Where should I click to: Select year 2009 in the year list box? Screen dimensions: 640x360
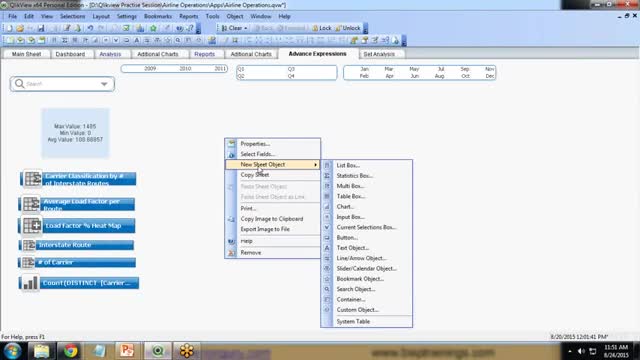click(x=150, y=69)
